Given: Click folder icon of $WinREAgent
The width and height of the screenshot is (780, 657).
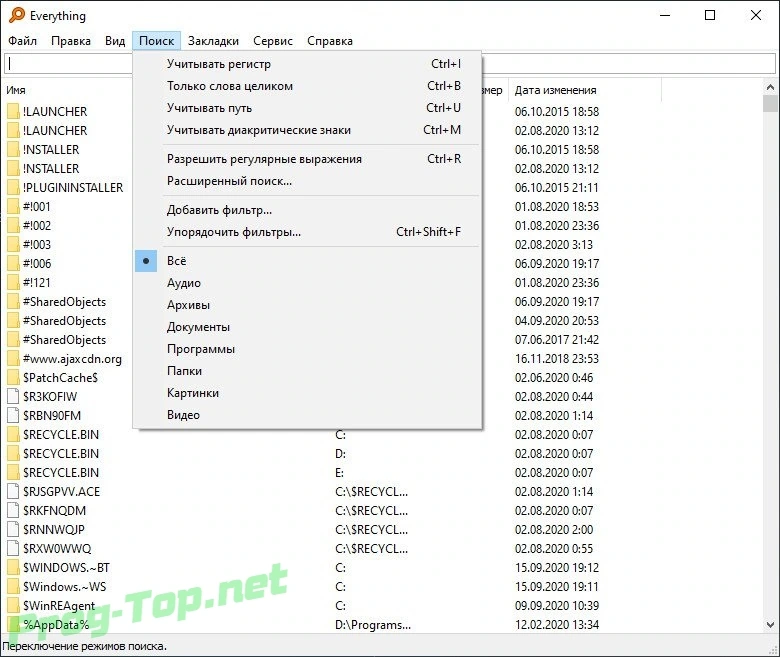Looking at the screenshot, I should click(x=13, y=605).
